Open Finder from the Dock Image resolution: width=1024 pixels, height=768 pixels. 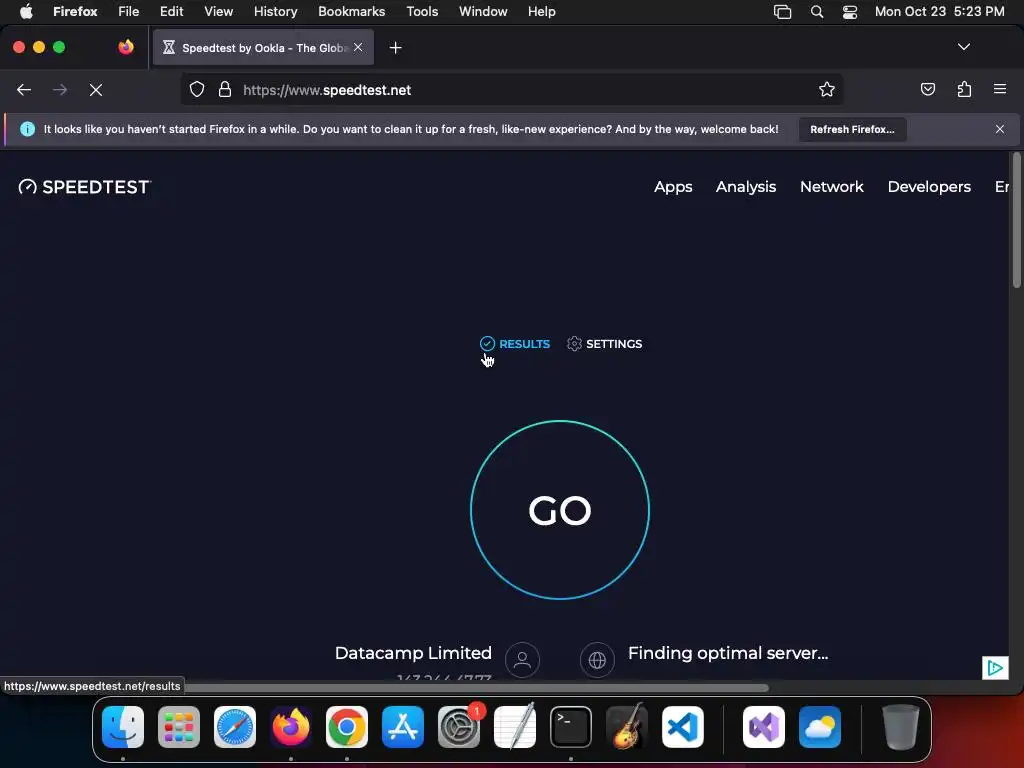[123, 727]
